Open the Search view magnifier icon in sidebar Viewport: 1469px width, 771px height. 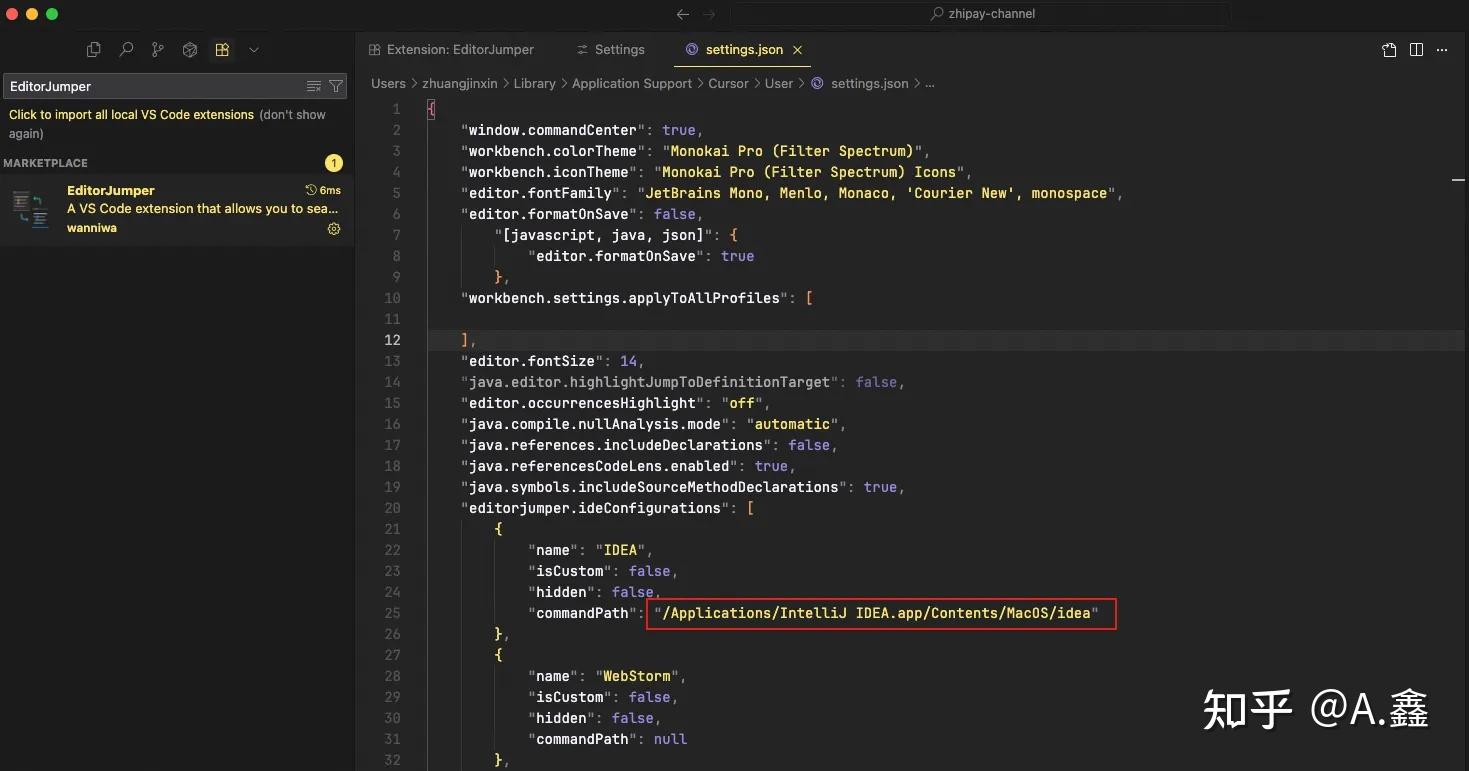click(126, 49)
